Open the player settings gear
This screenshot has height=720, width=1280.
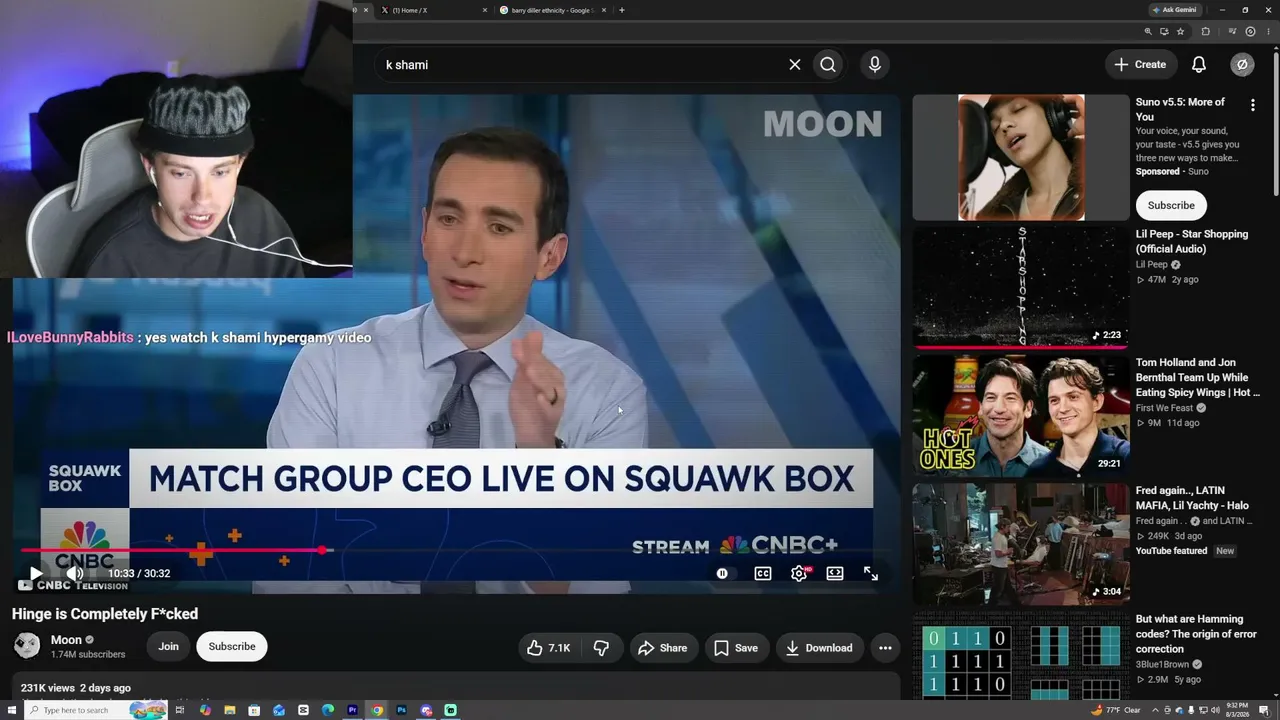pos(799,573)
